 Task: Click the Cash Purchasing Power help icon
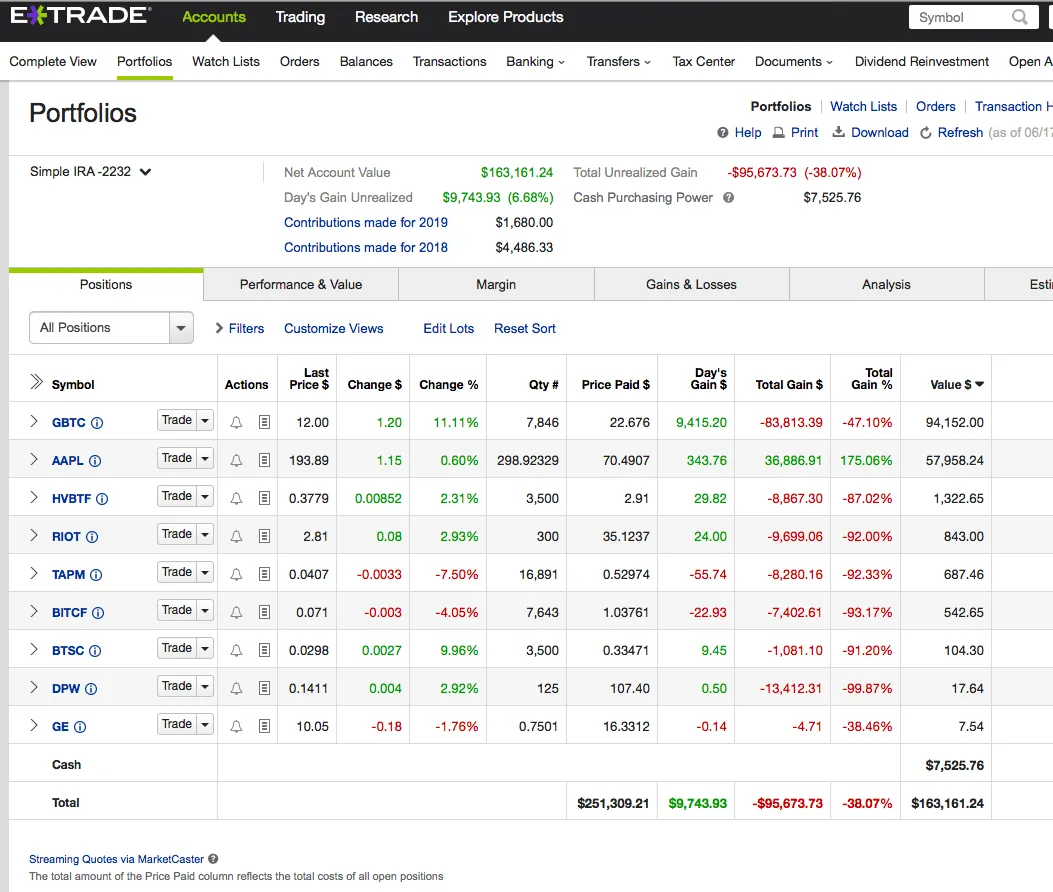pyautogui.click(x=729, y=197)
